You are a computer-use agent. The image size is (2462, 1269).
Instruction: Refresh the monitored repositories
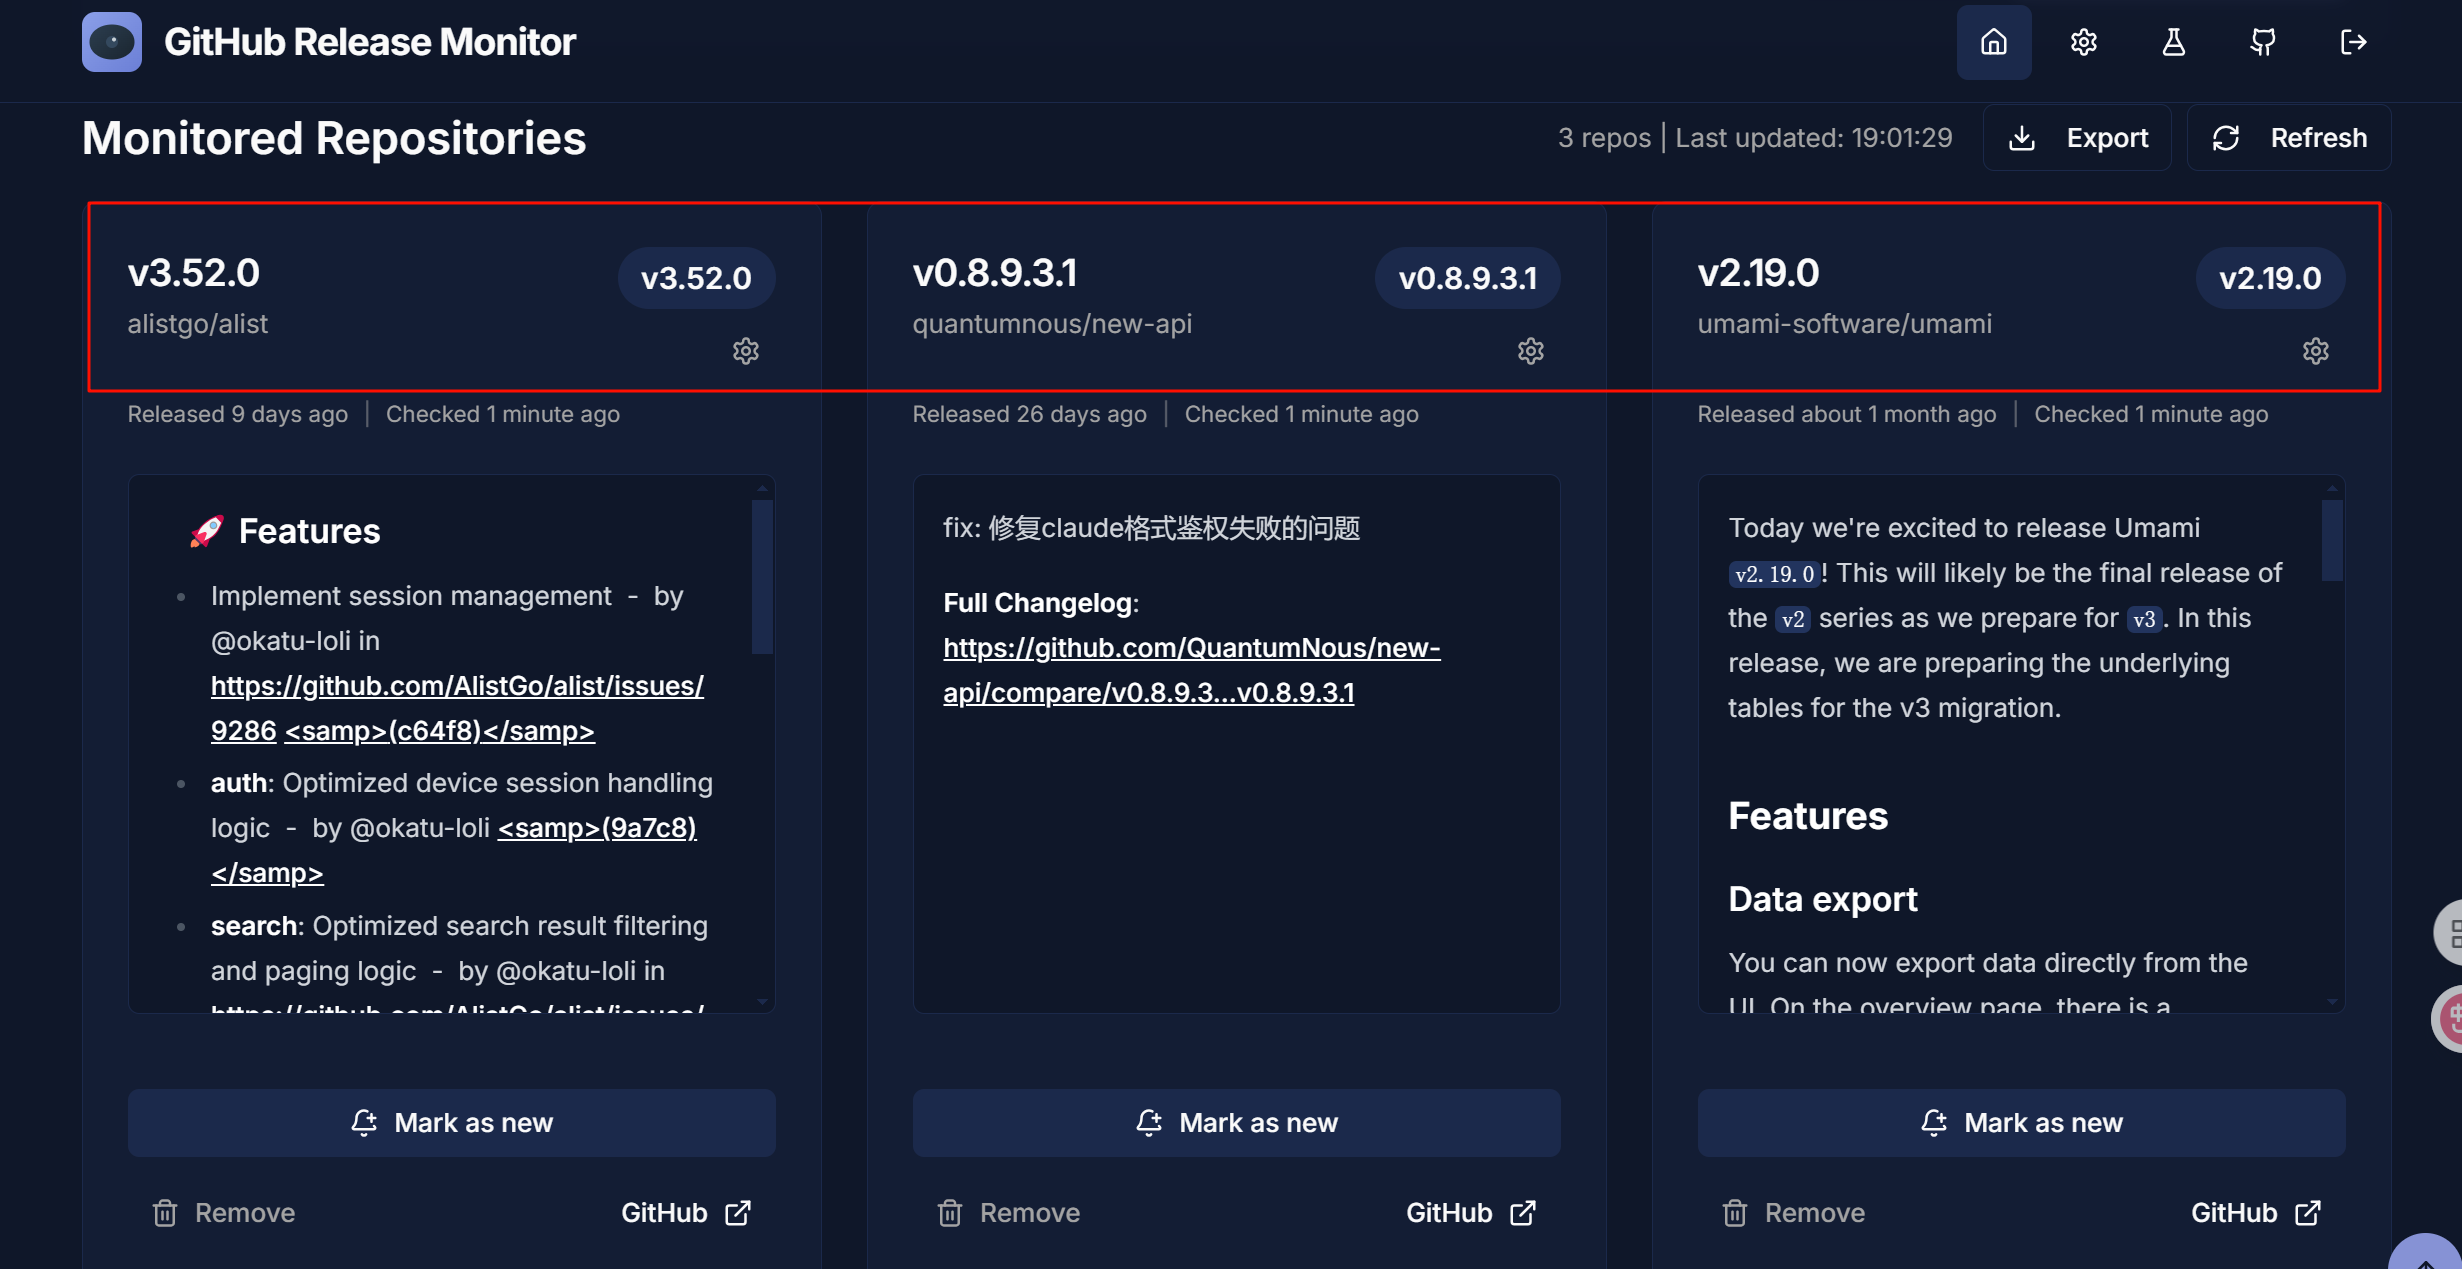click(x=2289, y=138)
